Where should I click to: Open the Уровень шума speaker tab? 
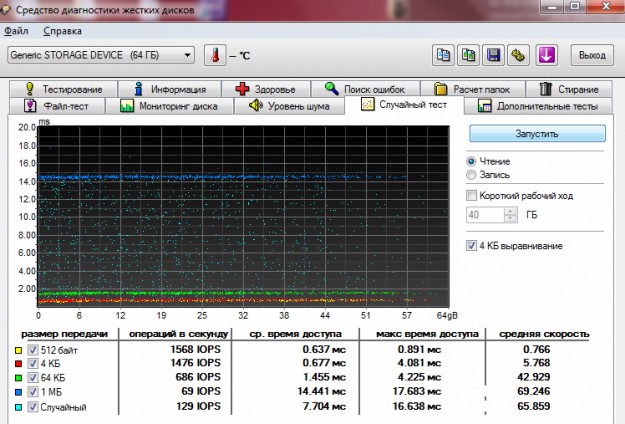[289, 106]
